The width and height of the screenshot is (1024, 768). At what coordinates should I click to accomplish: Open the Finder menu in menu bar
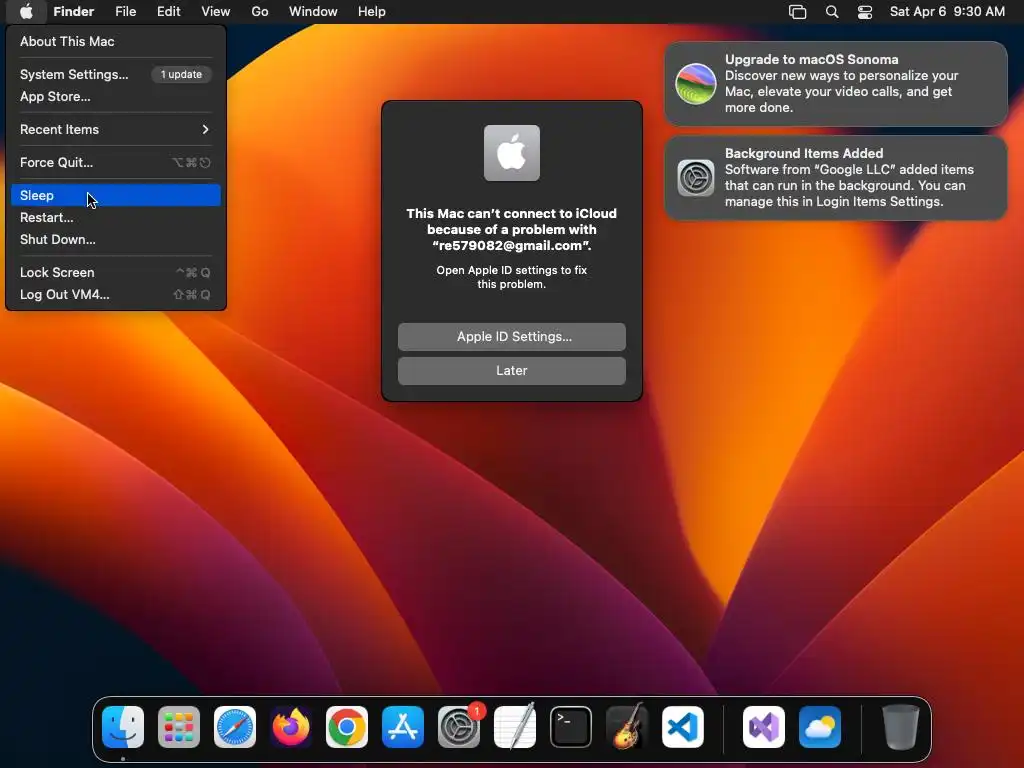click(x=74, y=12)
